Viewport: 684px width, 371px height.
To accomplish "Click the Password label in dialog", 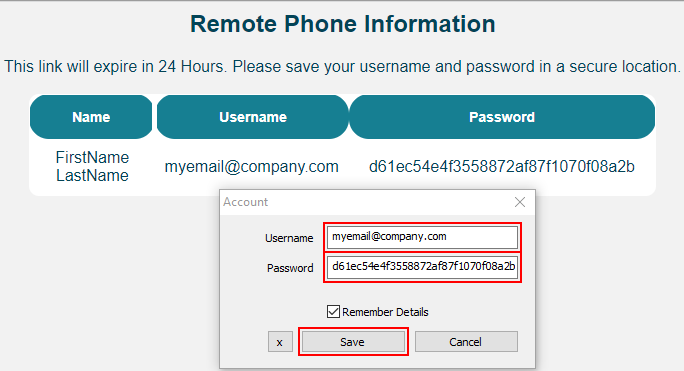I will pyautogui.click(x=290, y=268).
